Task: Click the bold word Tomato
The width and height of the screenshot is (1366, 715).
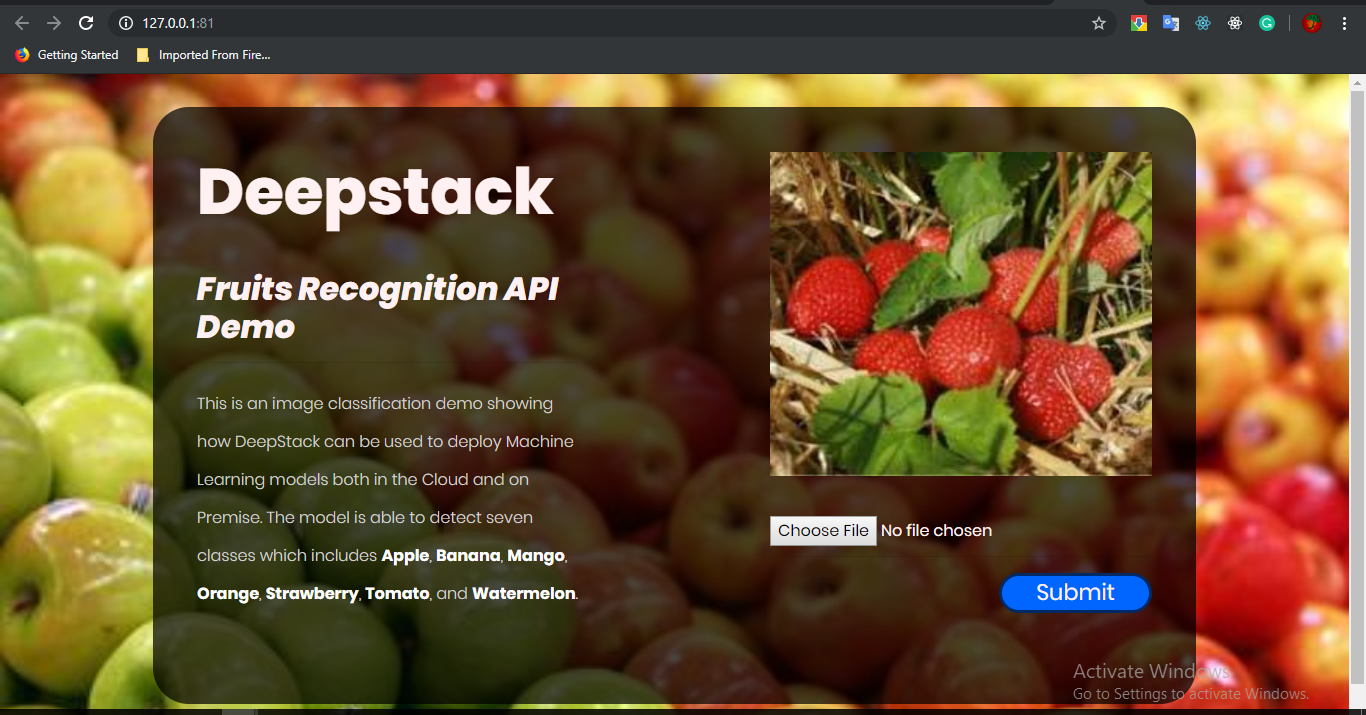Action: [397, 593]
